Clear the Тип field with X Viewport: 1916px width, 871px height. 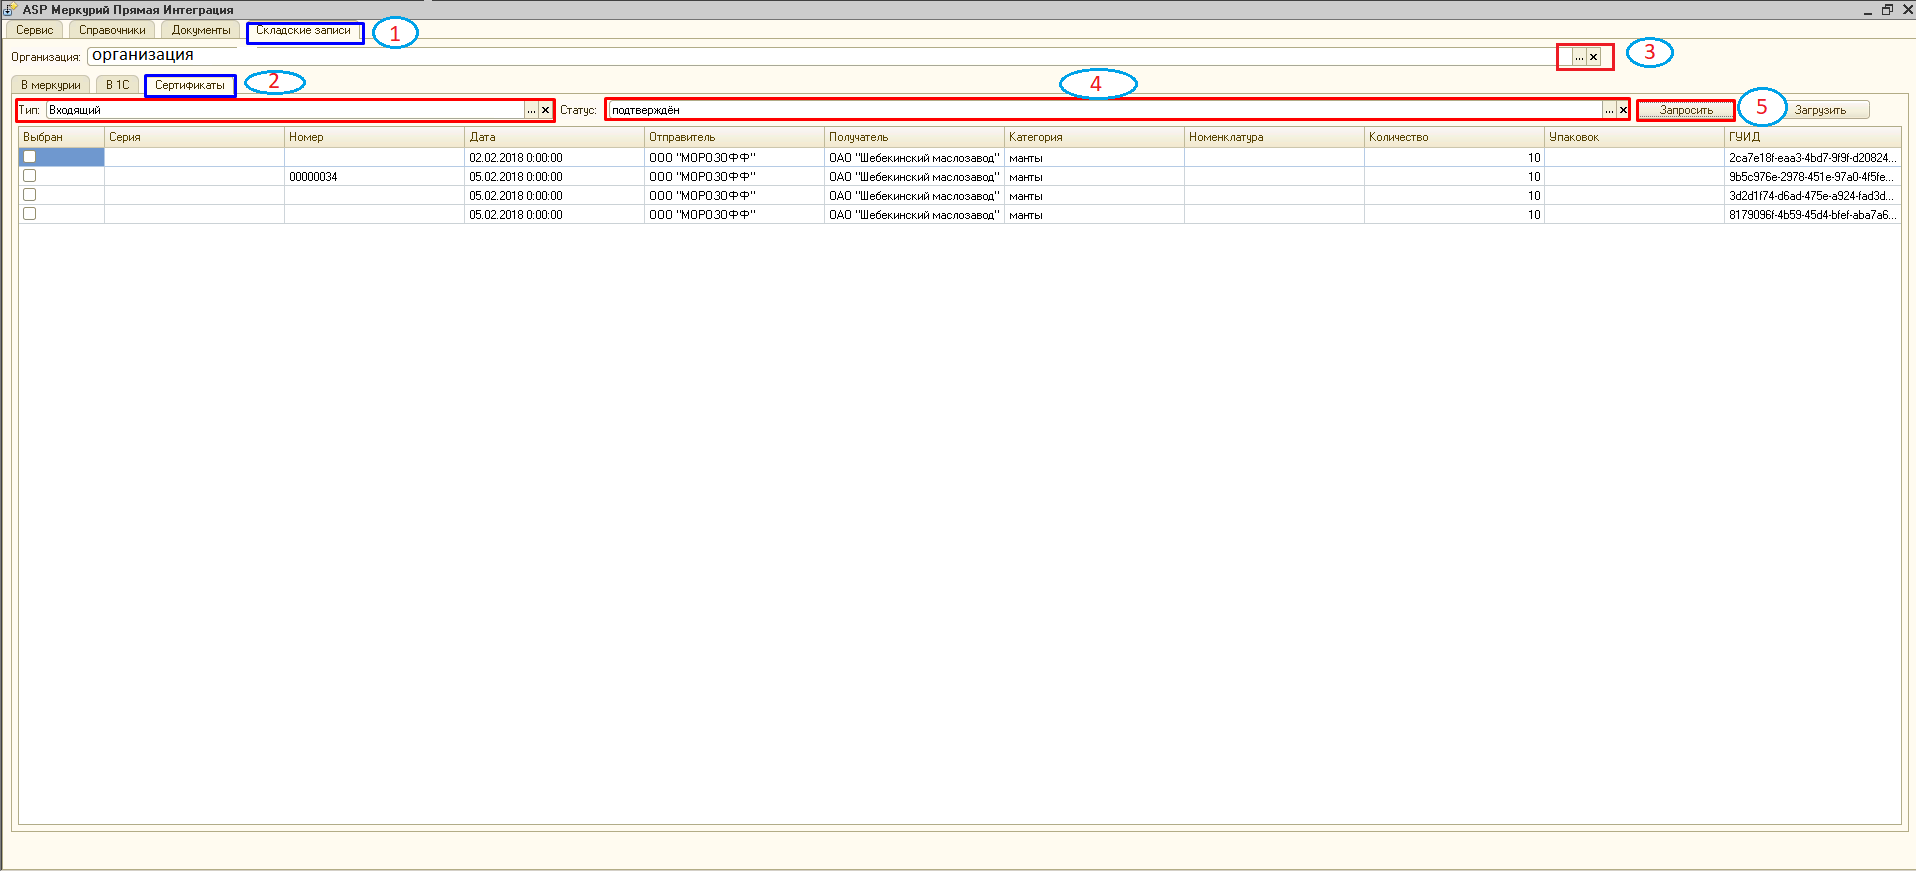[545, 110]
